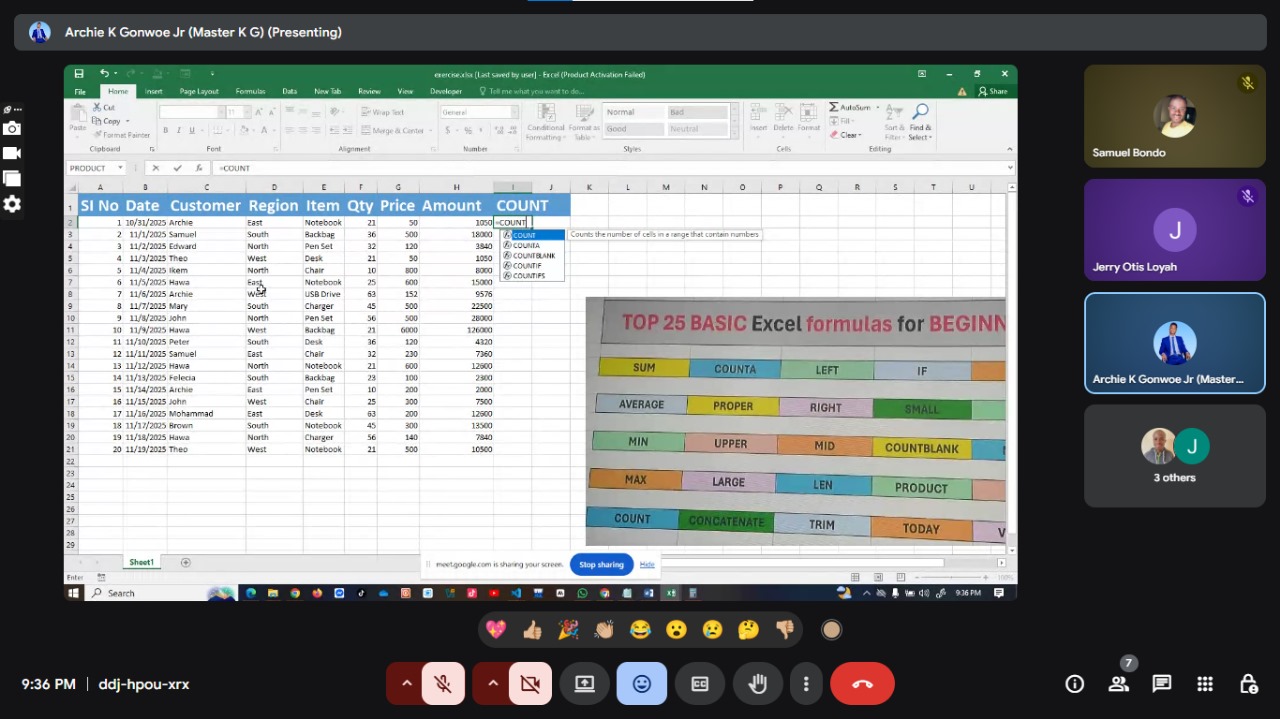Image resolution: width=1280 pixels, height=719 pixels.
Task: Show the people participants list
Action: pyautogui.click(x=1118, y=684)
